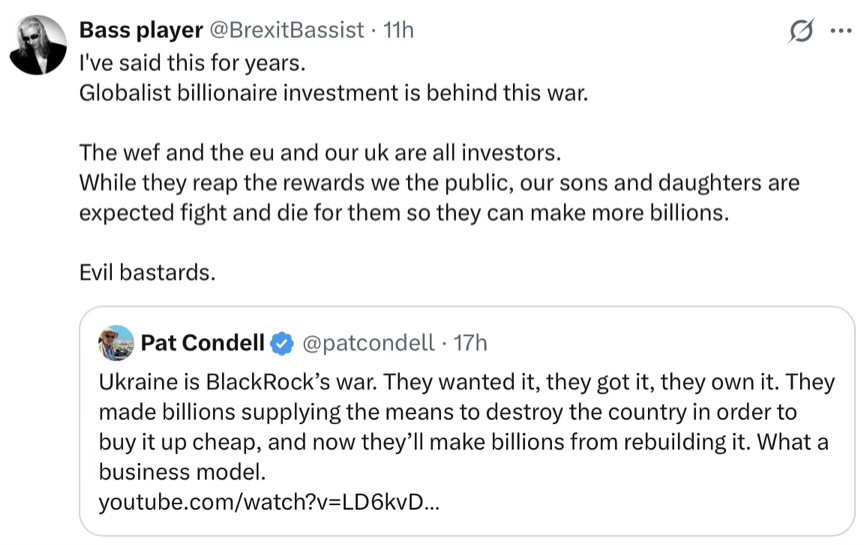The width and height of the screenshot is (864, 545).
Task: Click the "Ukraine is BlackRock's war" quoted text
Action: coord(238,382)
